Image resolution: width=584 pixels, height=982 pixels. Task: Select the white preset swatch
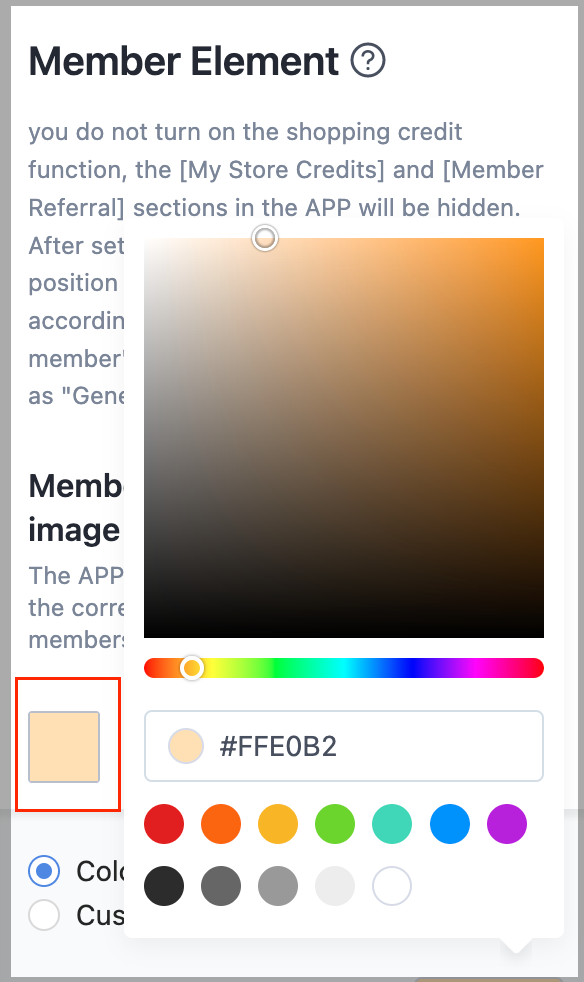tap(392, 886)
